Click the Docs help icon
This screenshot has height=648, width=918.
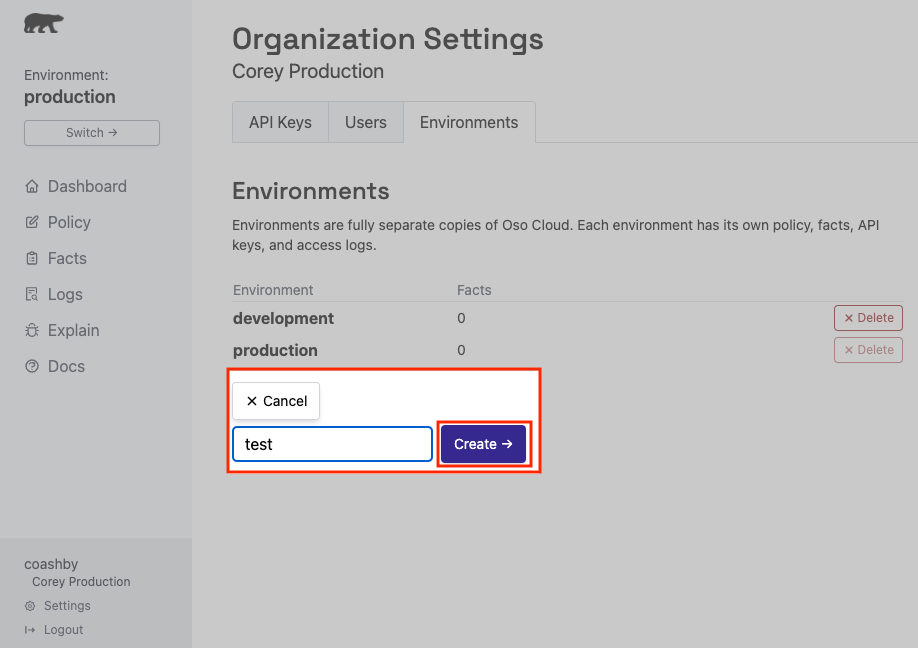(x=31, y=367)
